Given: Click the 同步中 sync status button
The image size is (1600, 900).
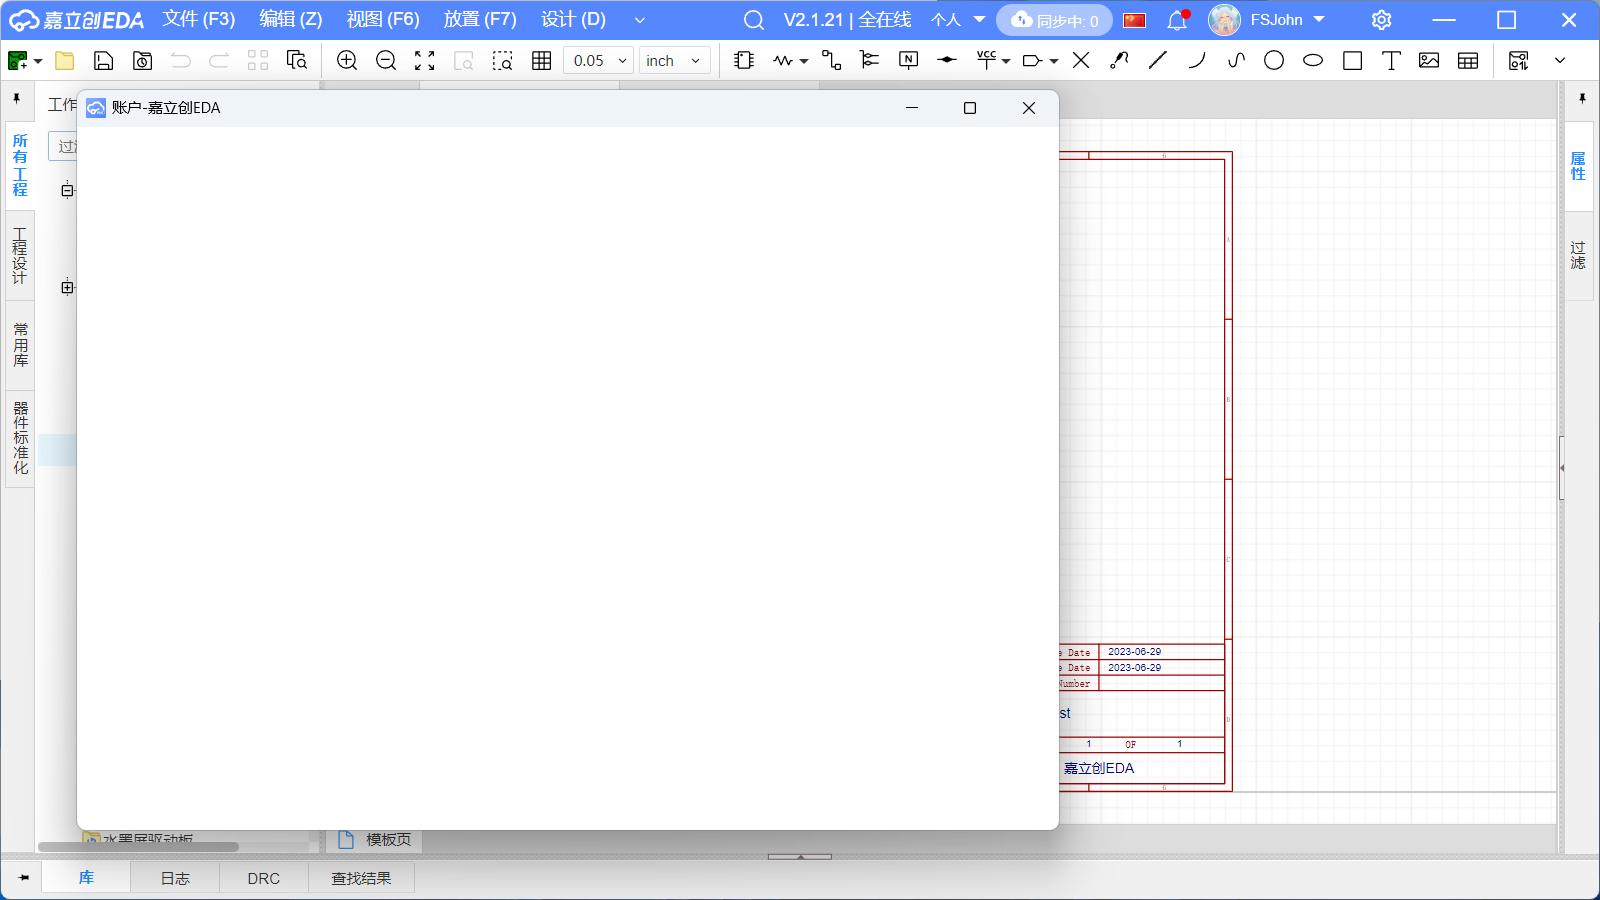Looking at the screenshot, I should [1054, 20].
